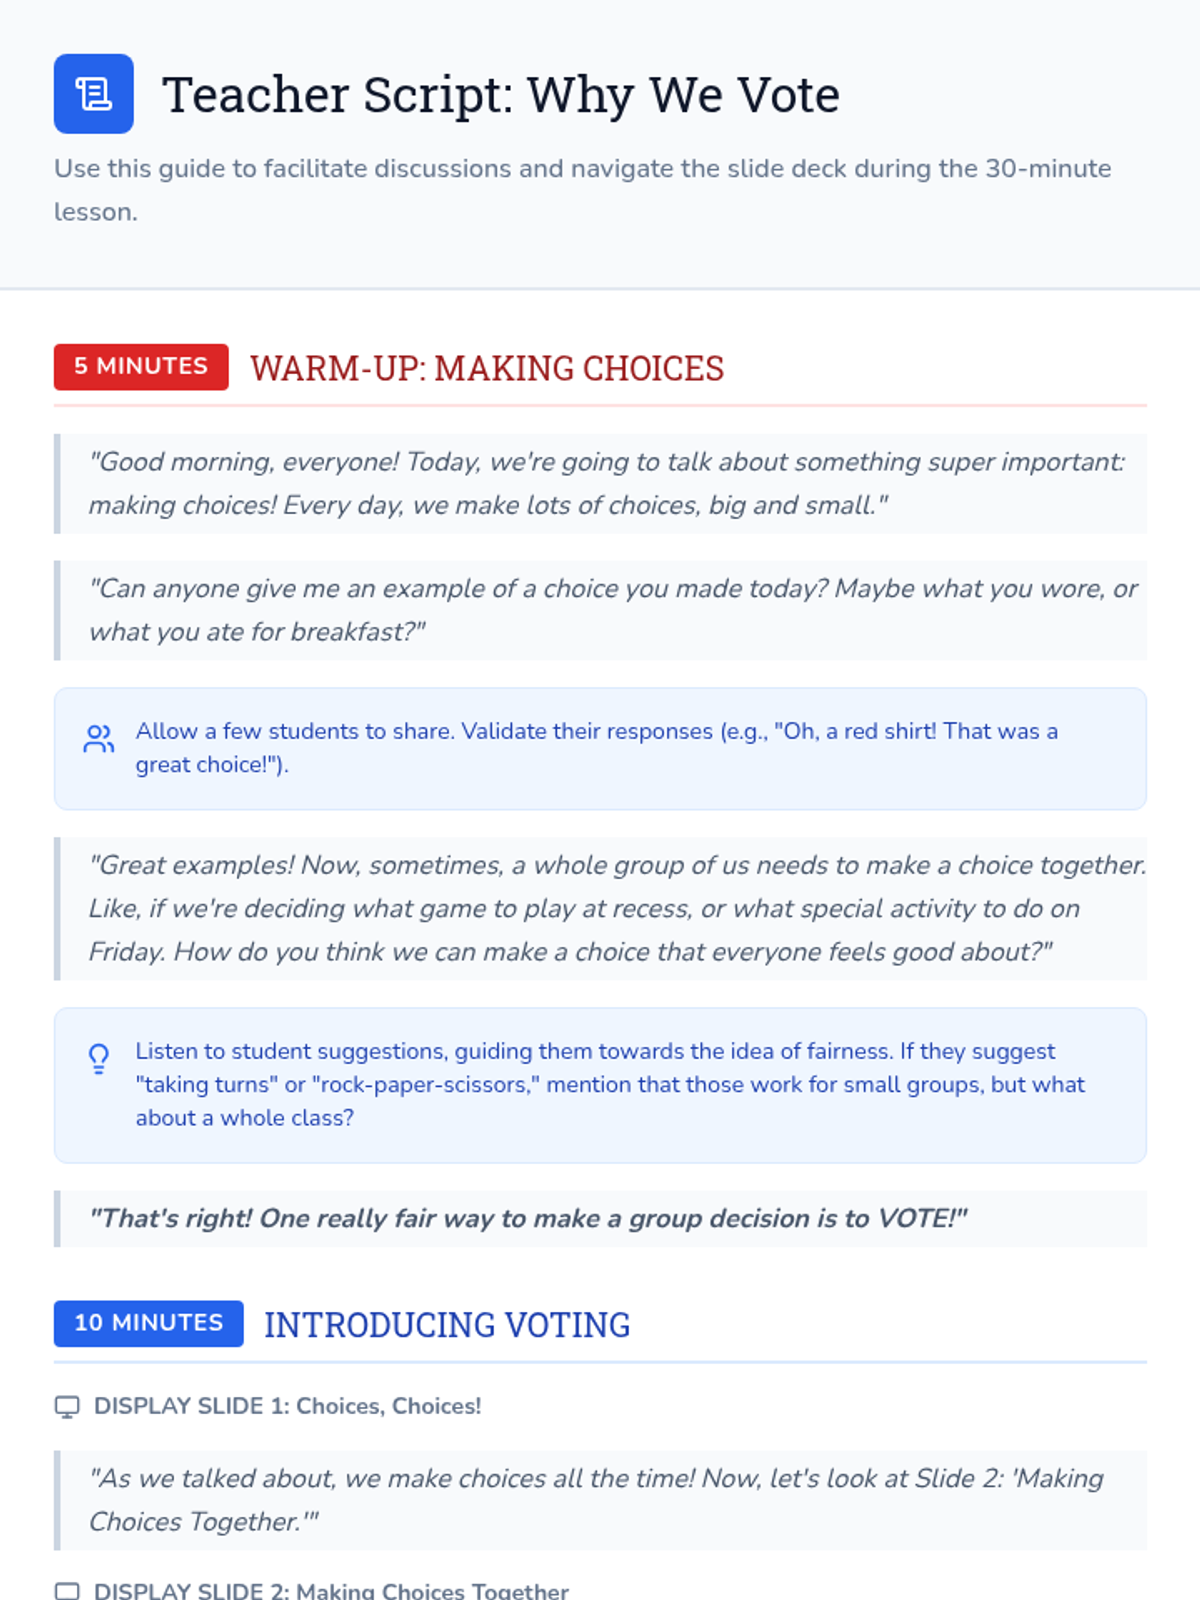Click the lightbulb tip icon
Viewport: 1200px width, 1600px height.
tap(98, 1058)
